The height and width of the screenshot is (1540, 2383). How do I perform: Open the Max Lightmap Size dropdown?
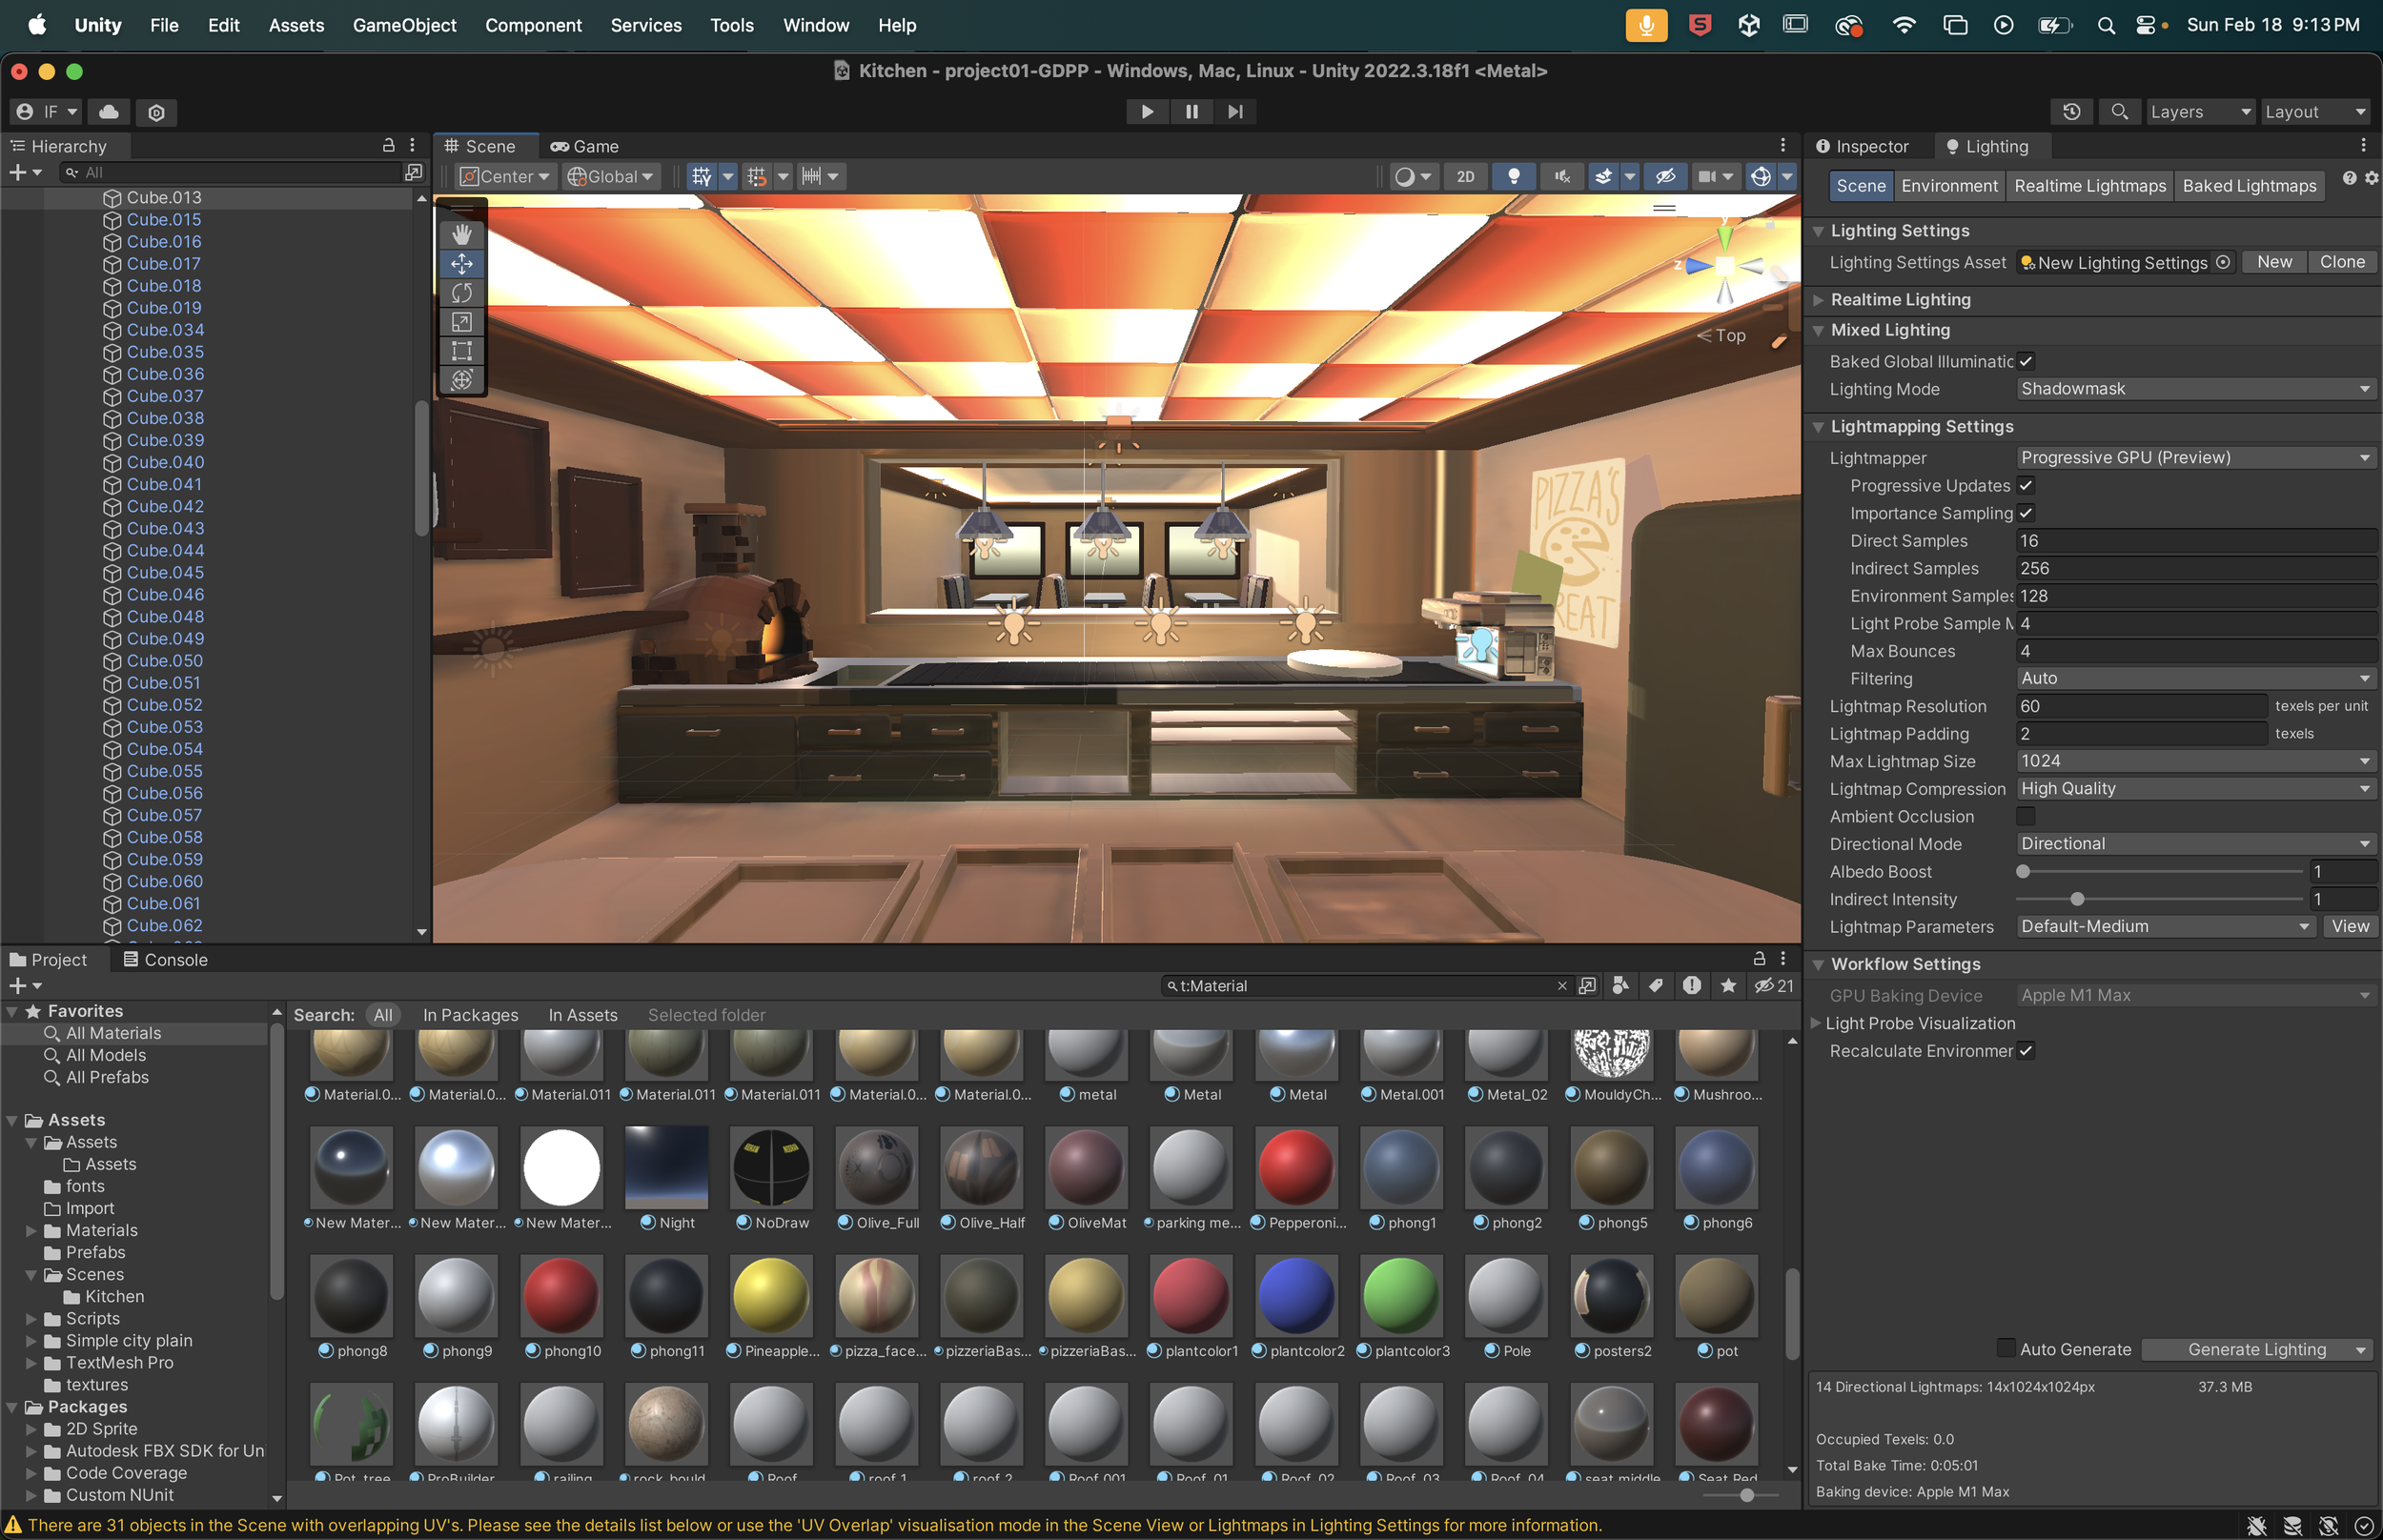click(x=2194, y=762)
